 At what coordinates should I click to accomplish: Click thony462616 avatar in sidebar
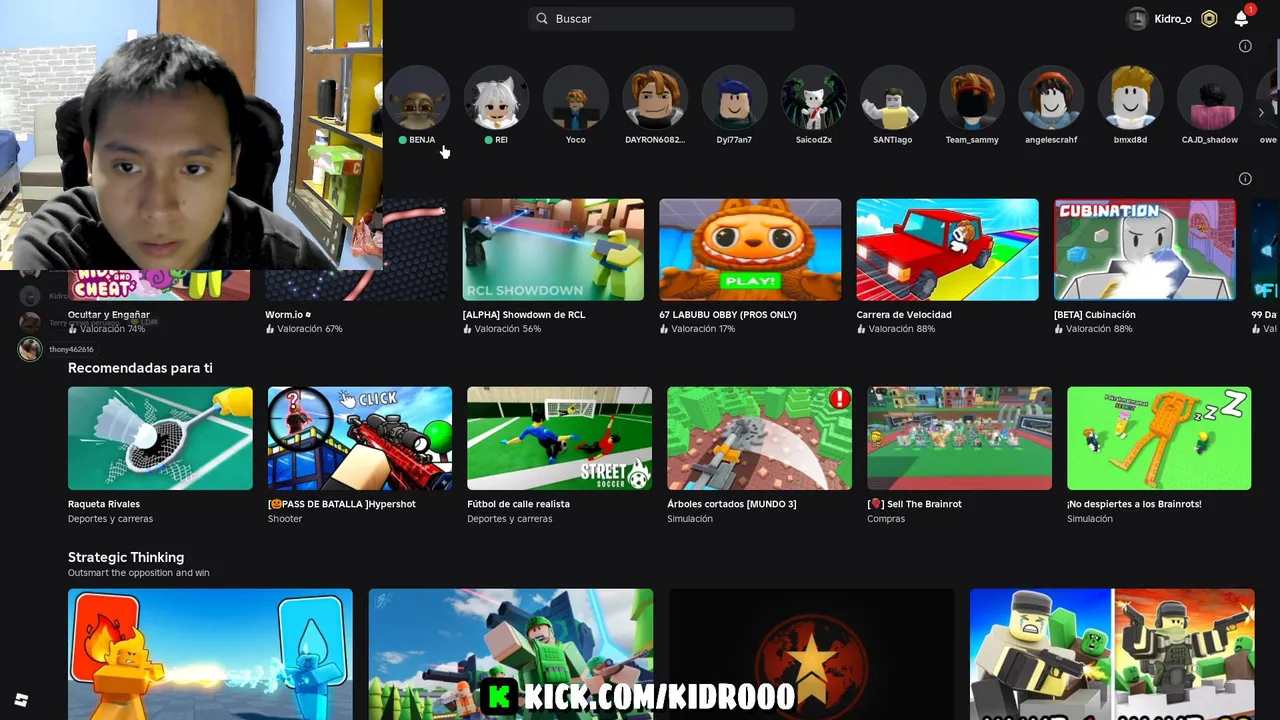tap(30, 349)
